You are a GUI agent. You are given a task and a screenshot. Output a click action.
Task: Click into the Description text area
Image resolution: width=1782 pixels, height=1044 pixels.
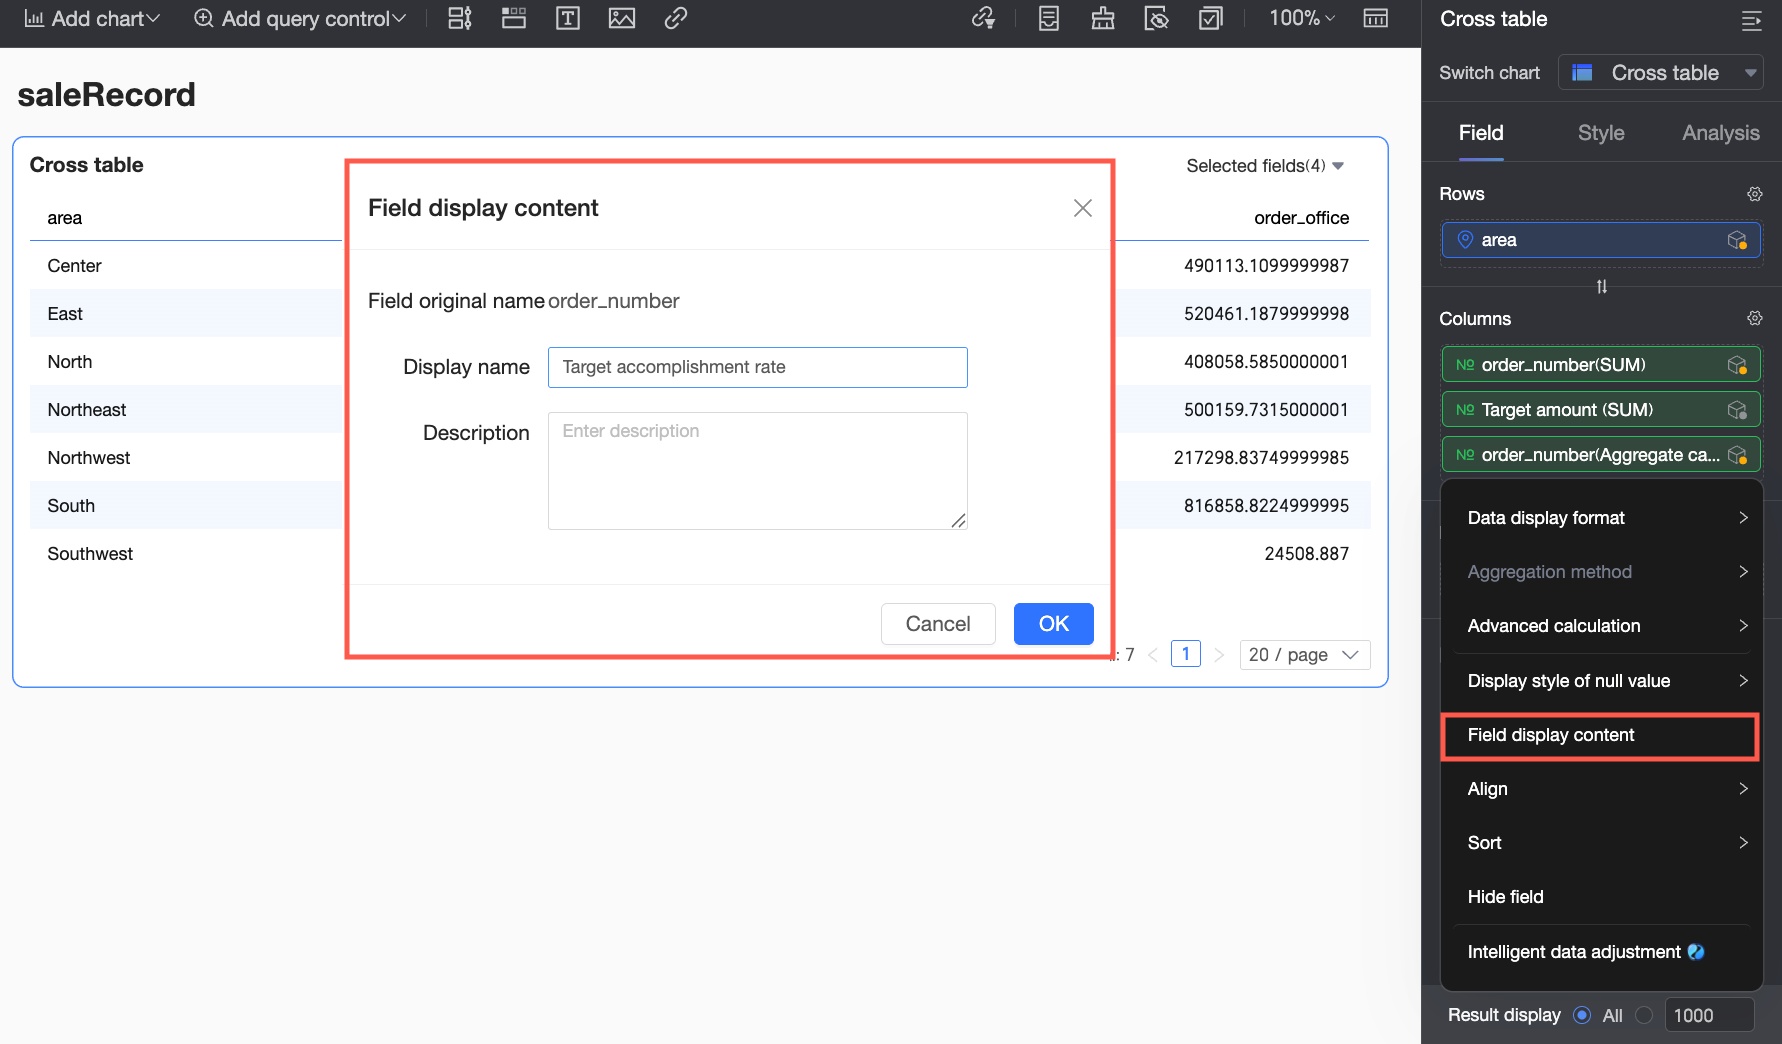click(x=758, y=471)
